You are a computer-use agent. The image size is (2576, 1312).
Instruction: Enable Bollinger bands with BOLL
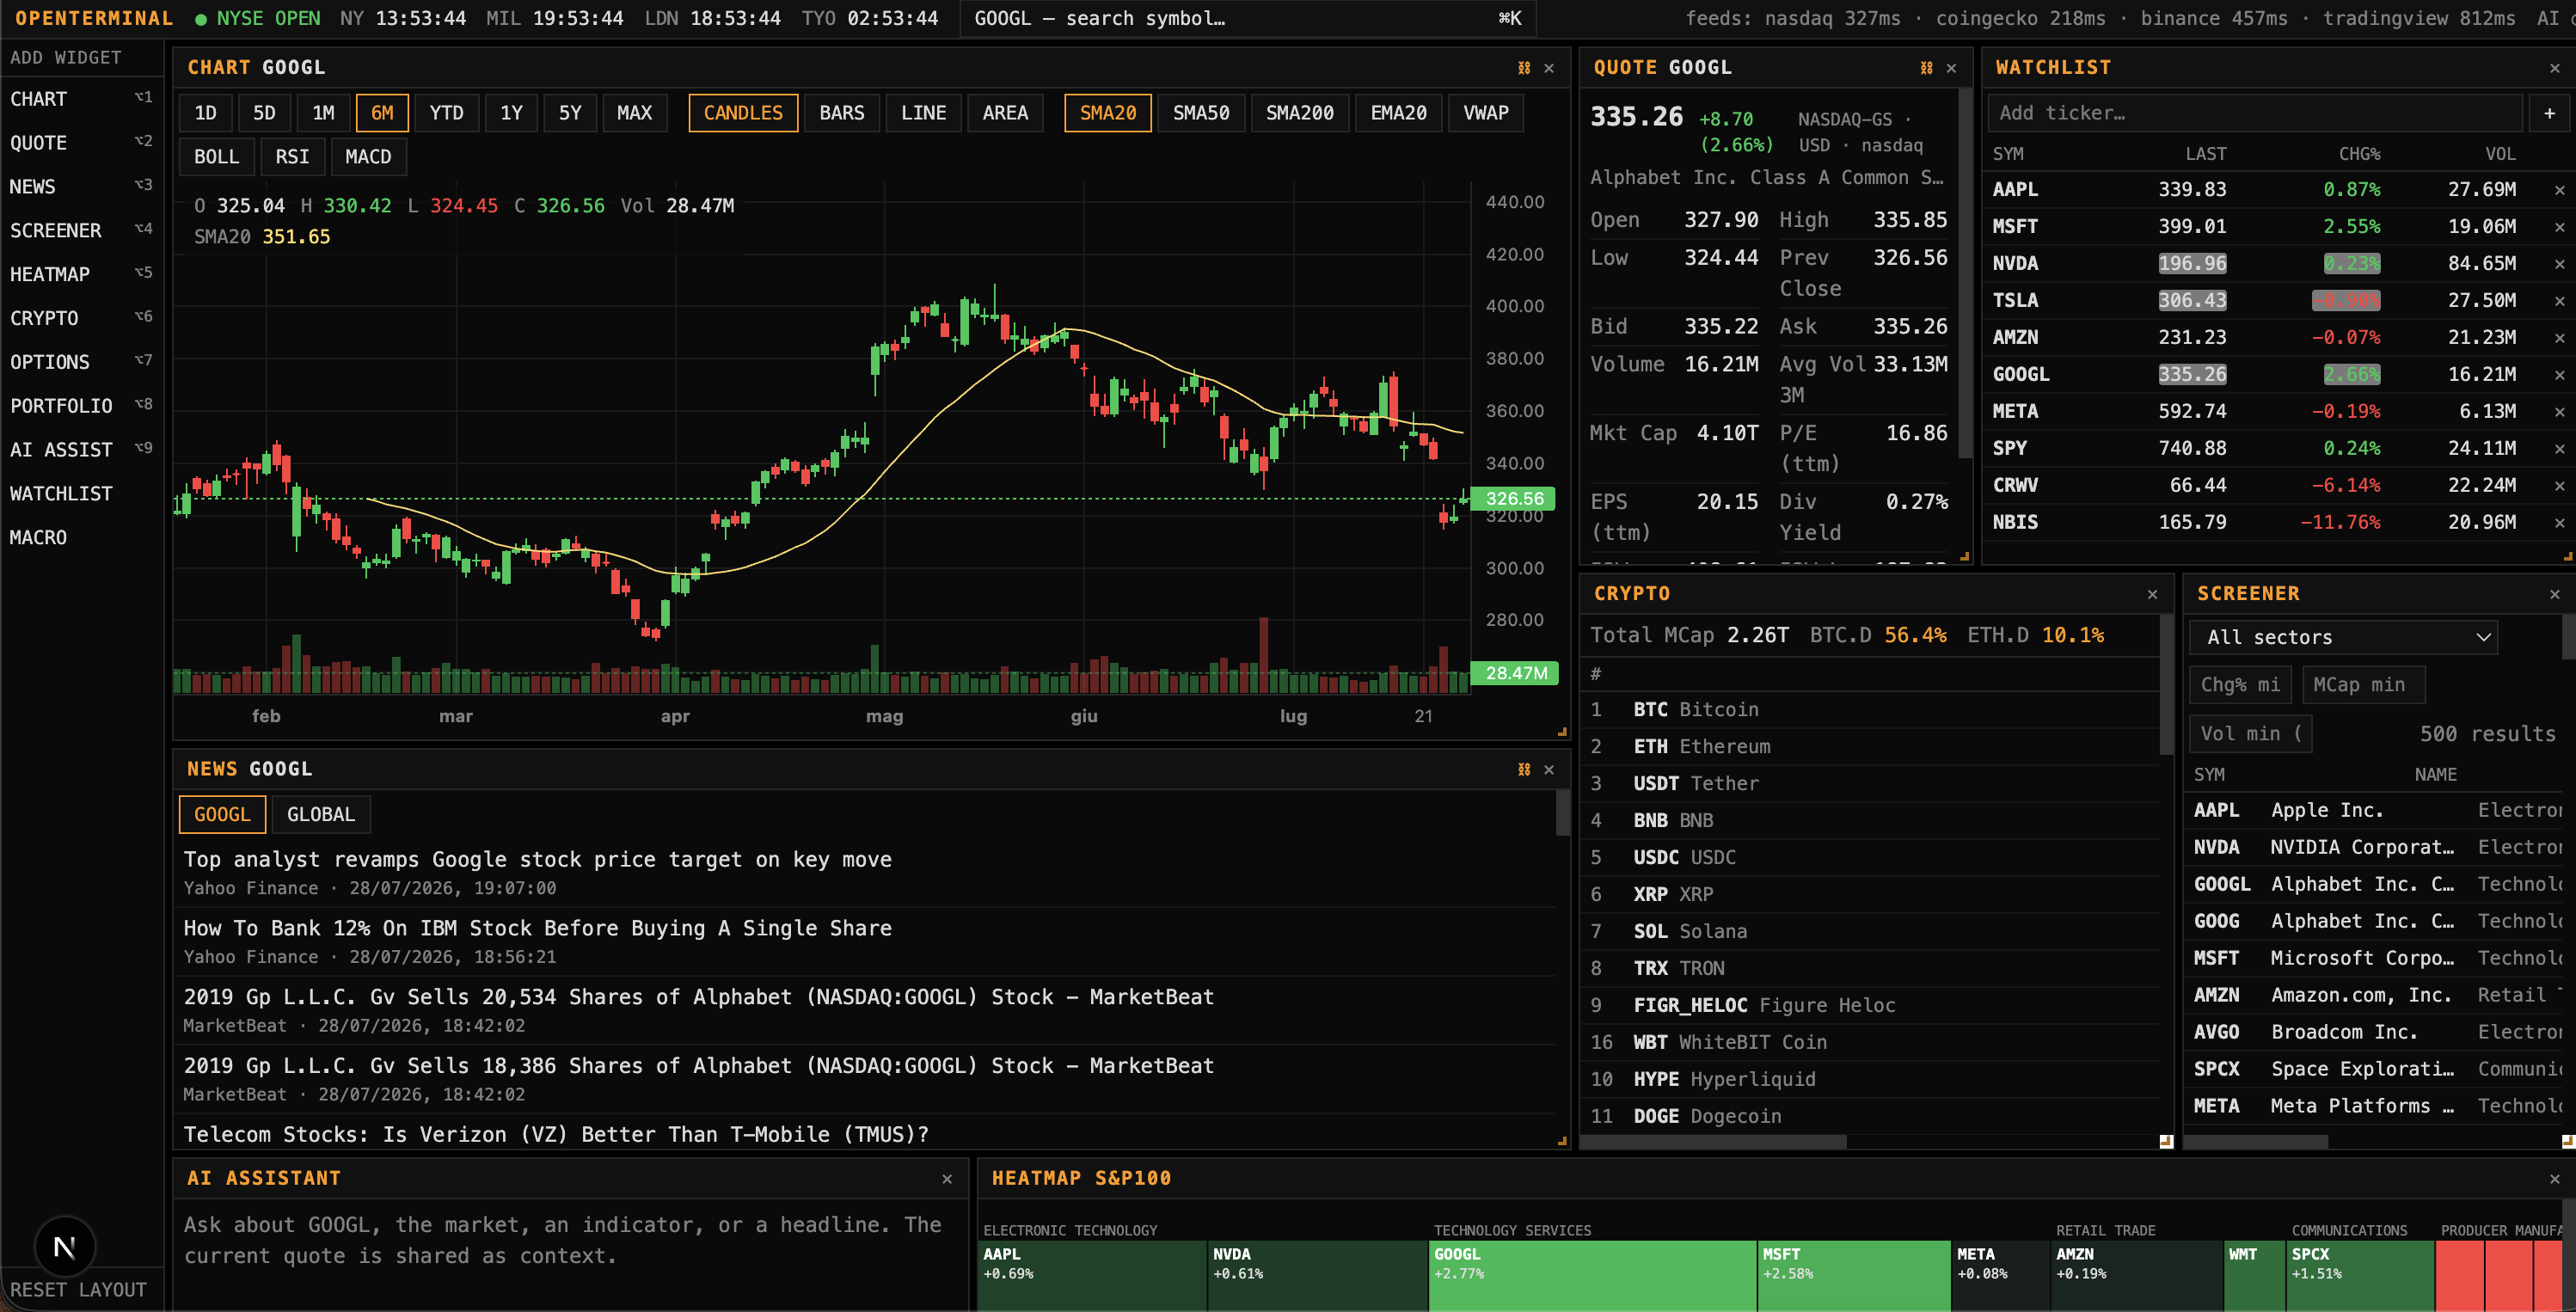click(217, 157)
